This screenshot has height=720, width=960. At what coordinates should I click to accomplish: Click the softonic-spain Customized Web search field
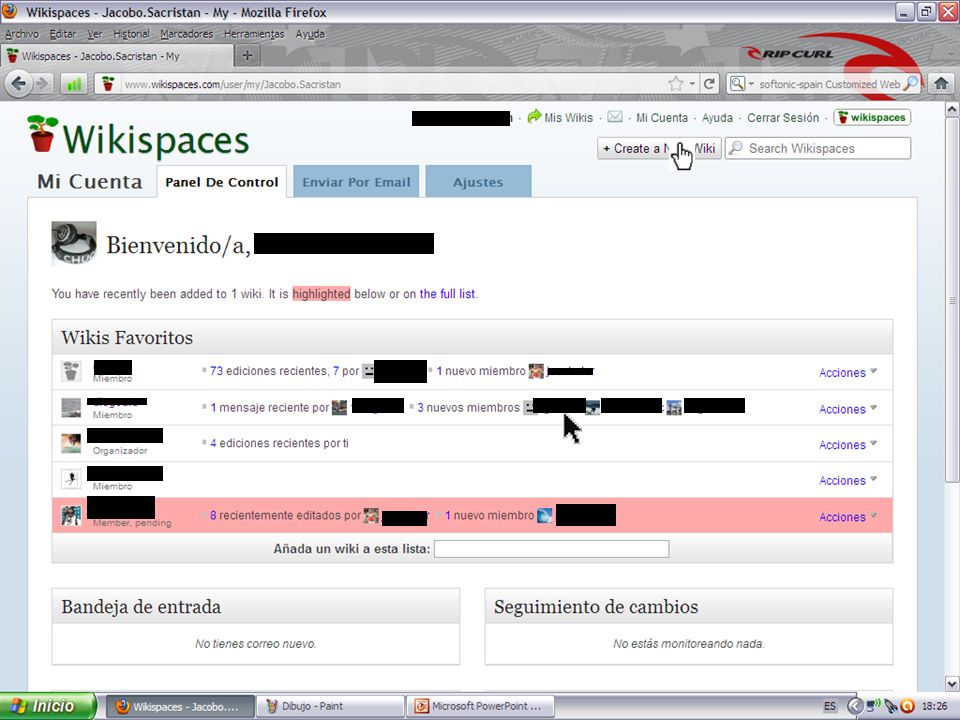tap(830, 84)
